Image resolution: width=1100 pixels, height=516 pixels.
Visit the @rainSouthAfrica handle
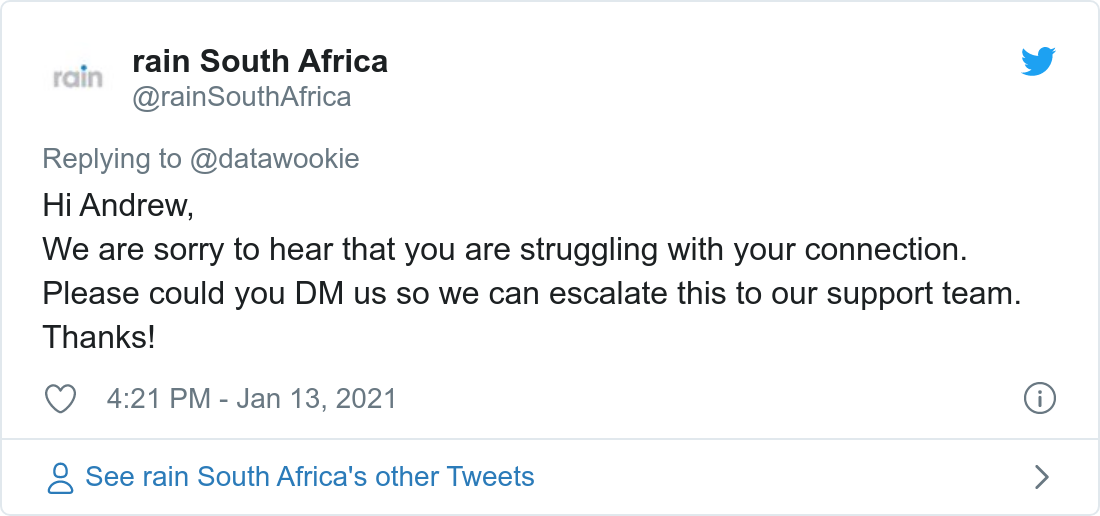tap(241, 97)
